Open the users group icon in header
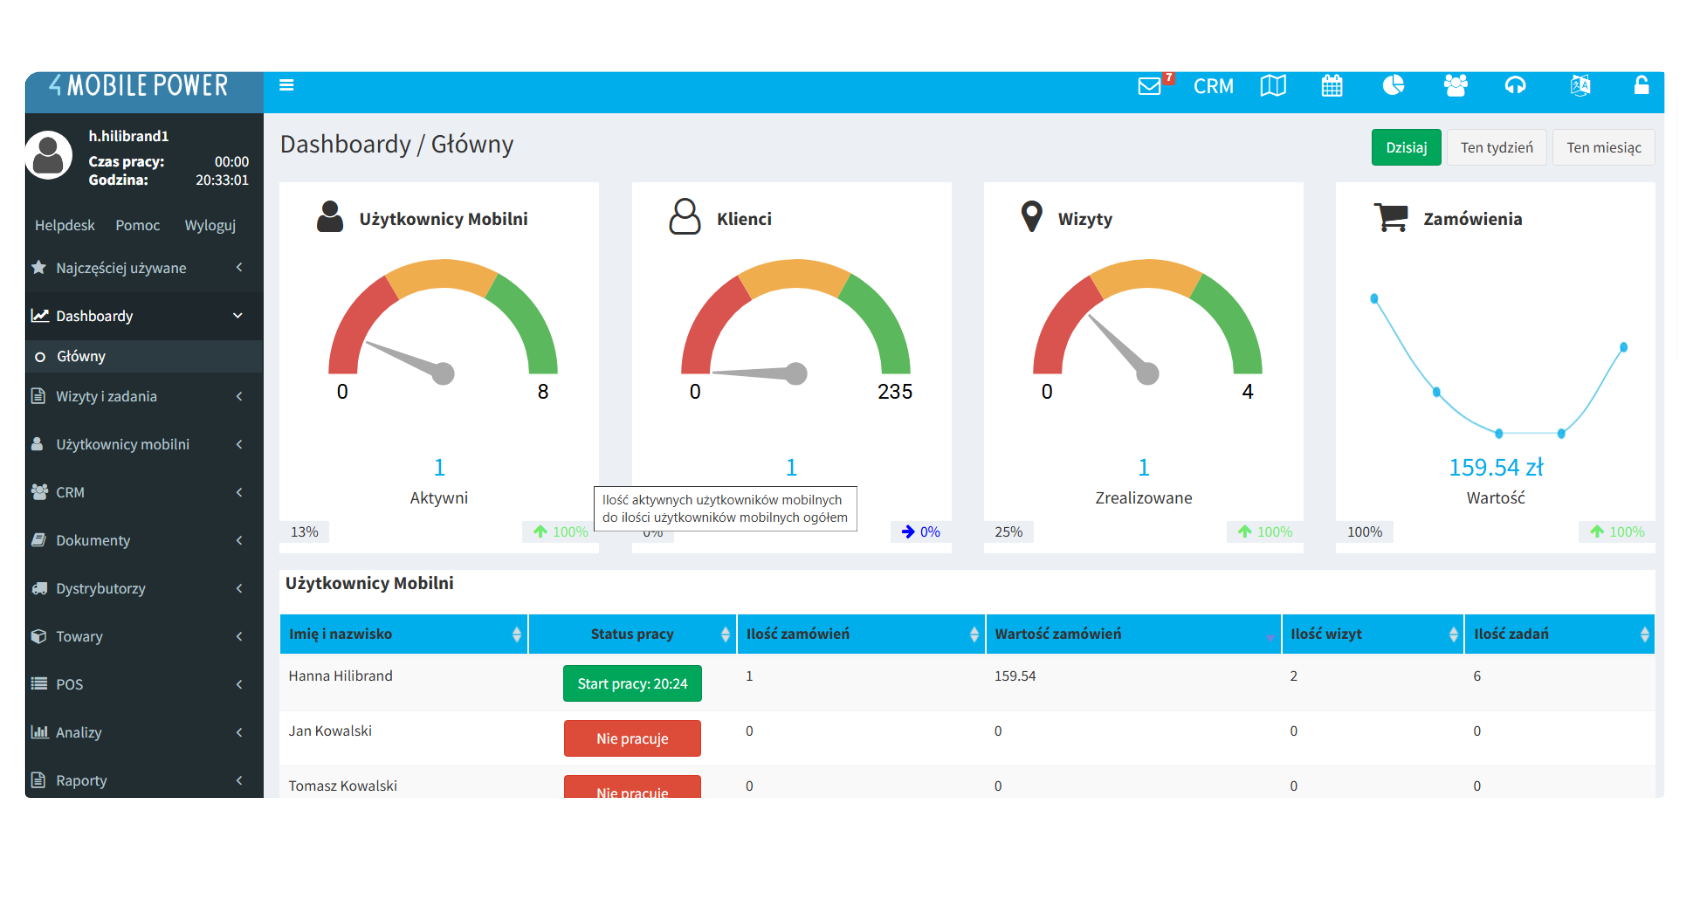1700x900 pixels. pos(1455,86)
